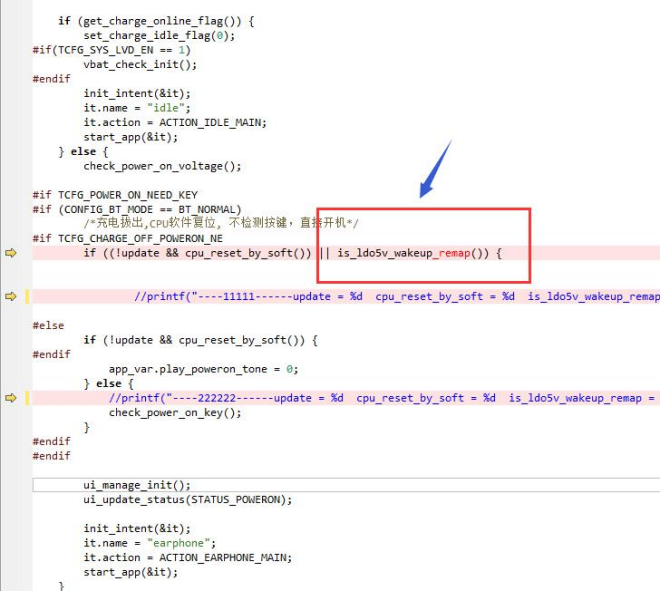The width and height of the screenshot is (660, 591).
Task: Click the bookmark arrow beside the ----11111---- printf comment
Action: click(x=11, y=296)
